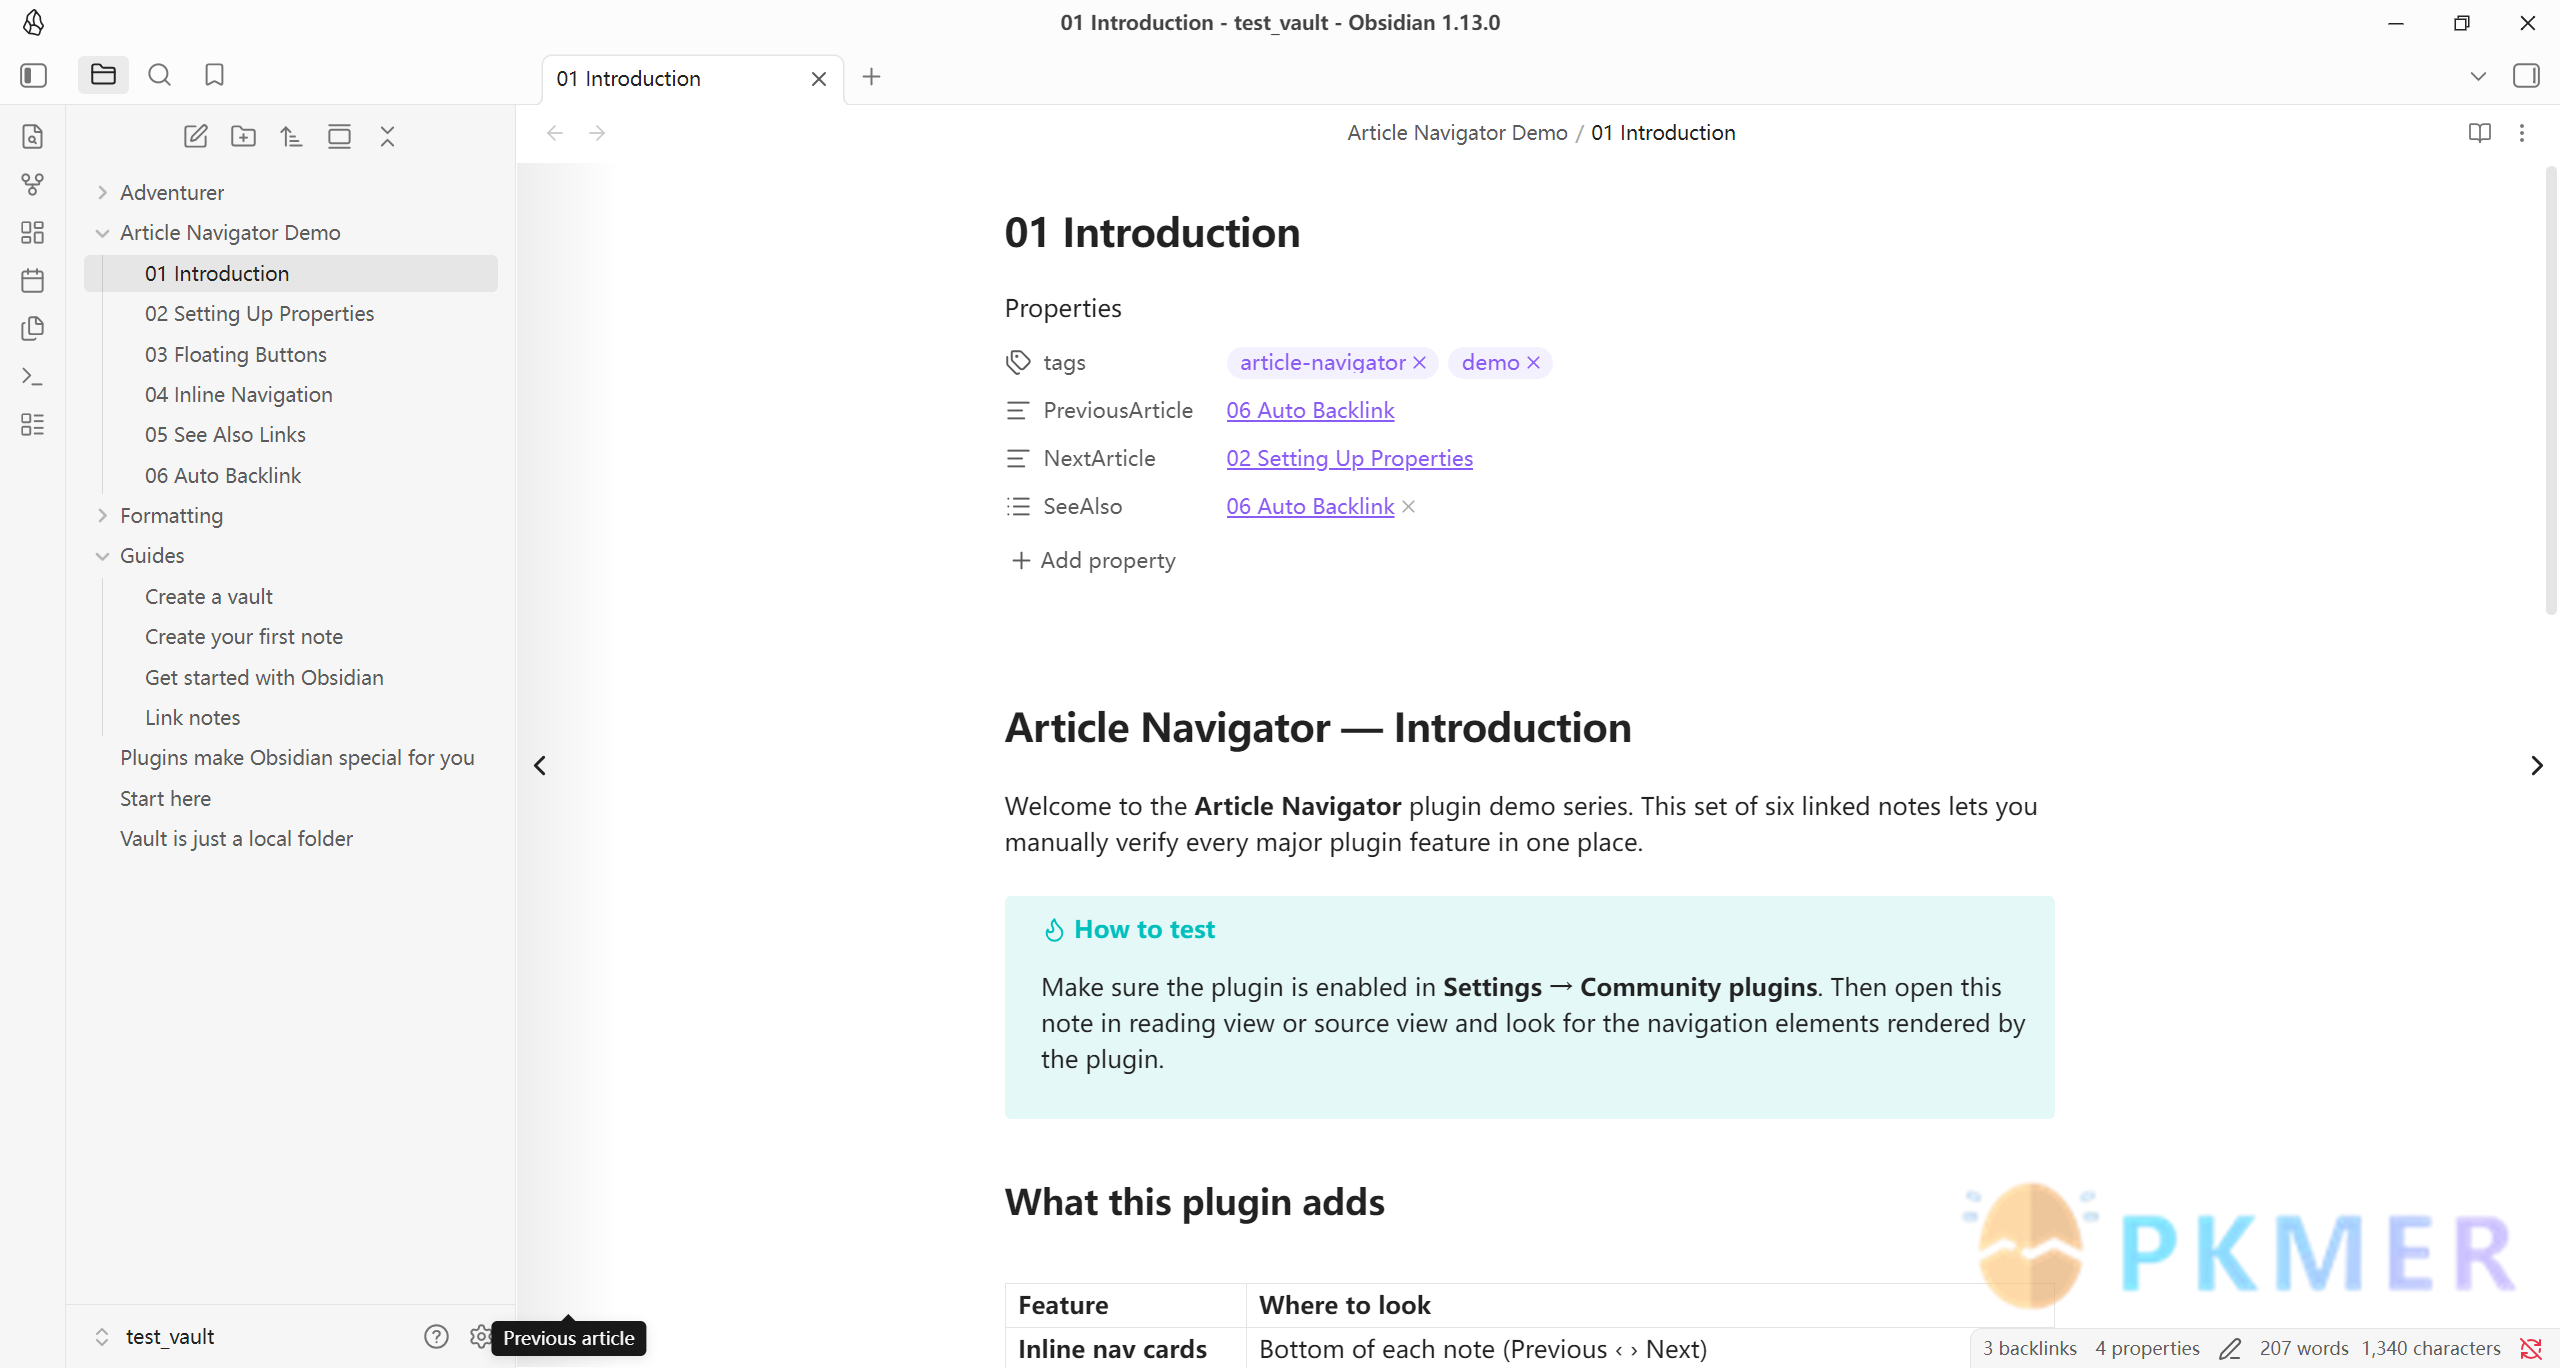Open Create a vault note
This screenshot has width=2560, height=1368.
tap(208, 597)
